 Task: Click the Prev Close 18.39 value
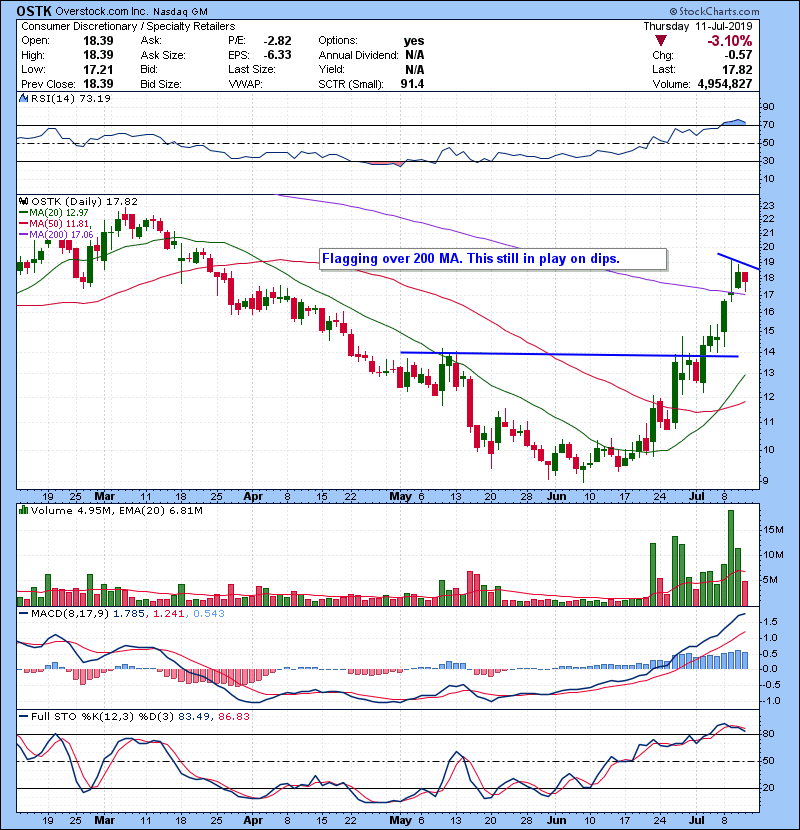98,84
